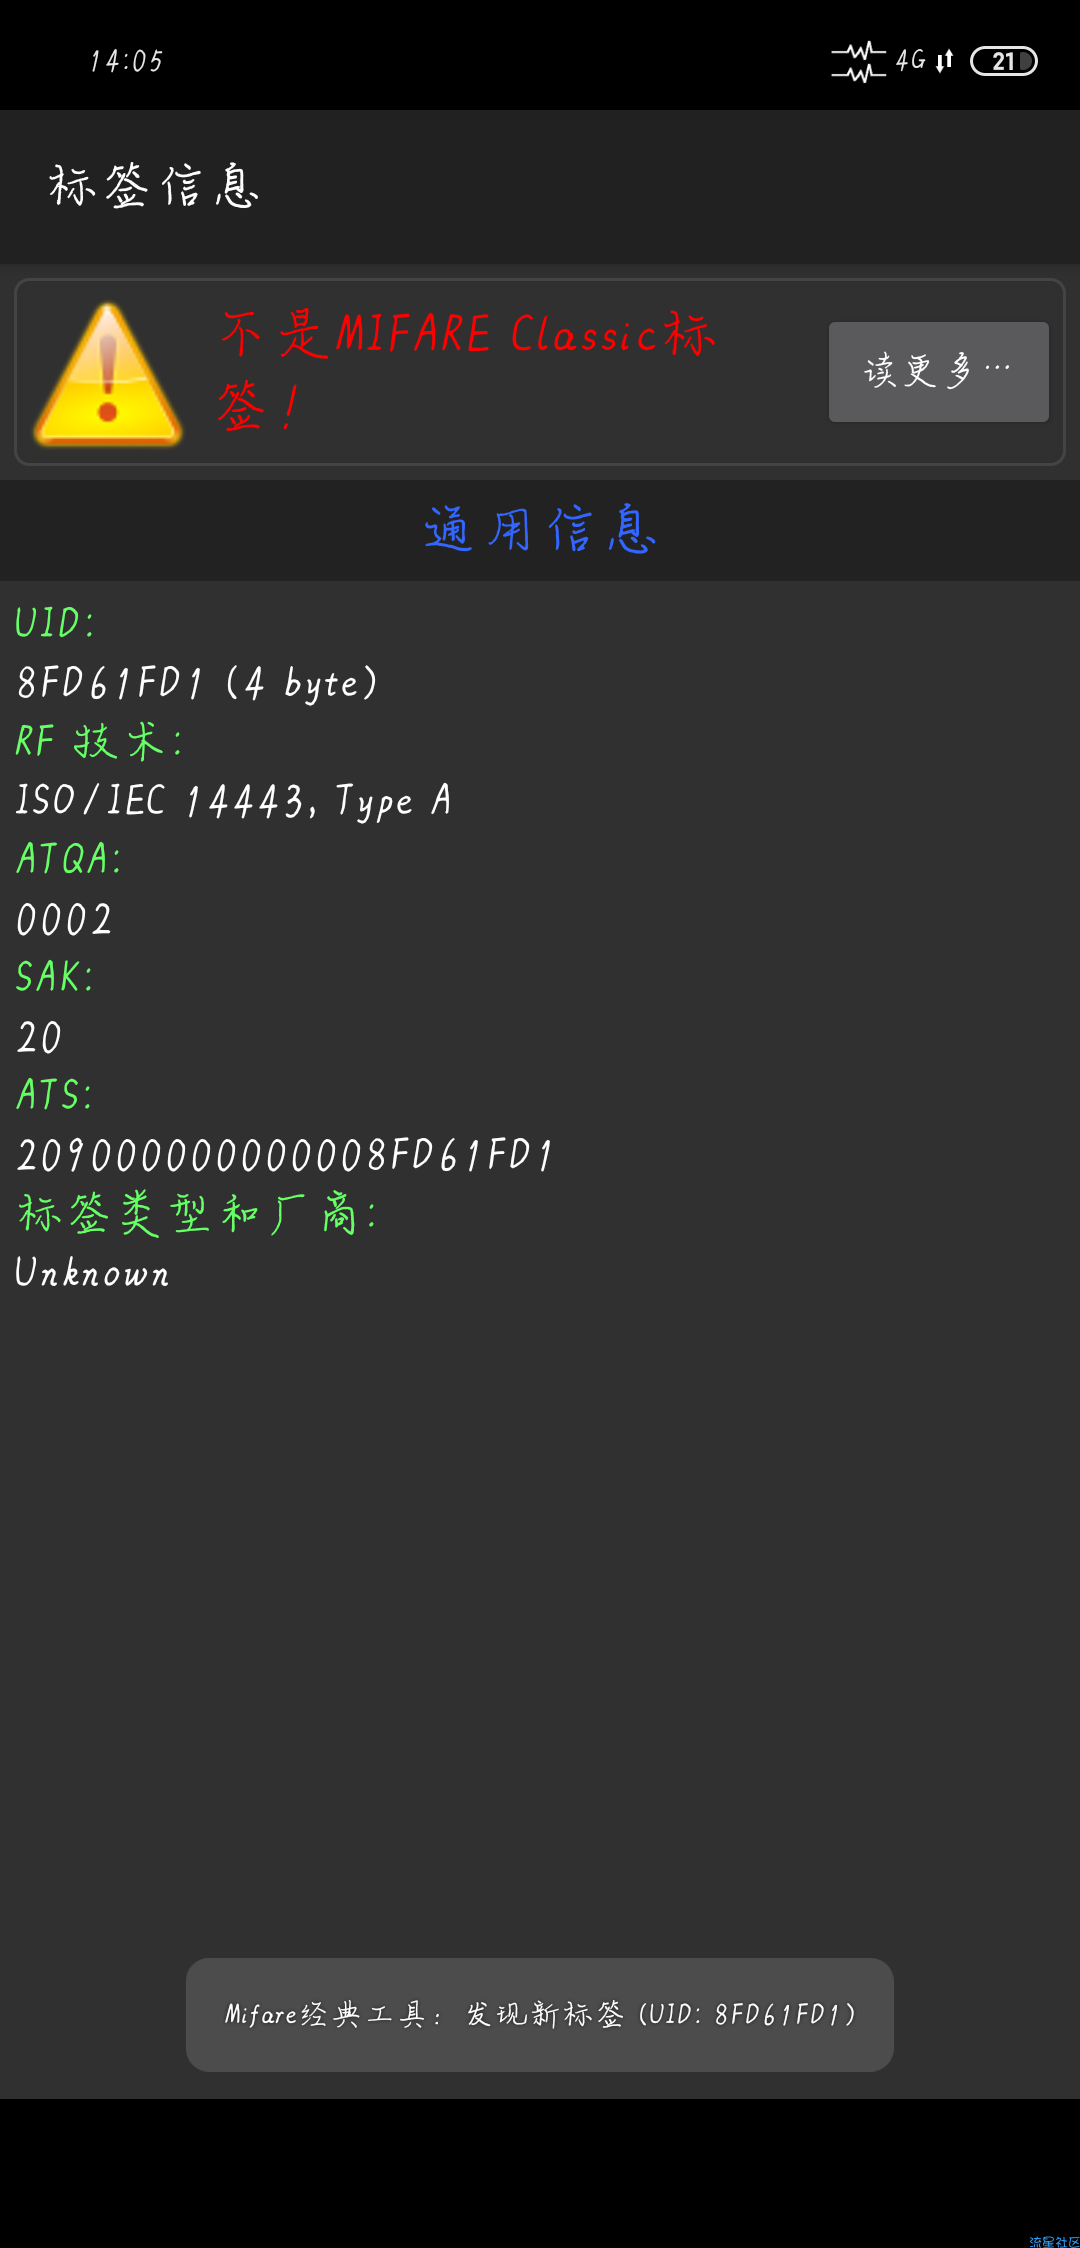This screenshot has width=1080, height=2248.
Task: Tap the ATS value 2090000000000008FD61FD1
Action: tap(285, 1155)
